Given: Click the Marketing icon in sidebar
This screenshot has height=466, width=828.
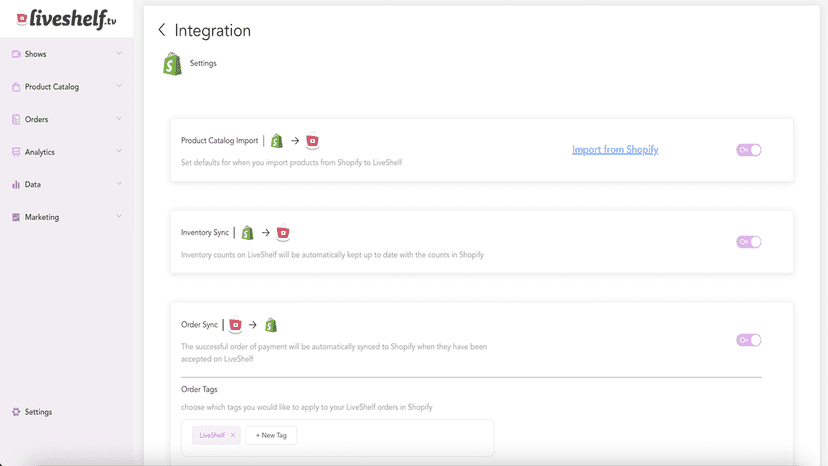Looking at the screenshot, I should pos(16,217).
